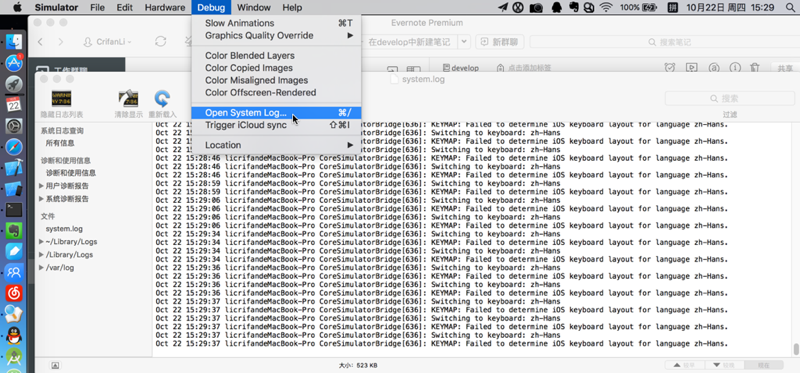Click 在develop中新建笔记 button
The image size is (800, 373).
pos(409,42)
